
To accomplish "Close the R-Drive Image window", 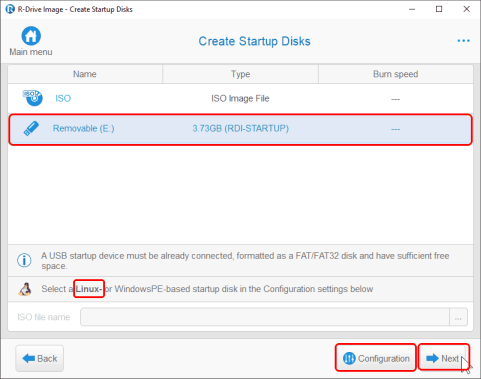I will tap(467, 9).
